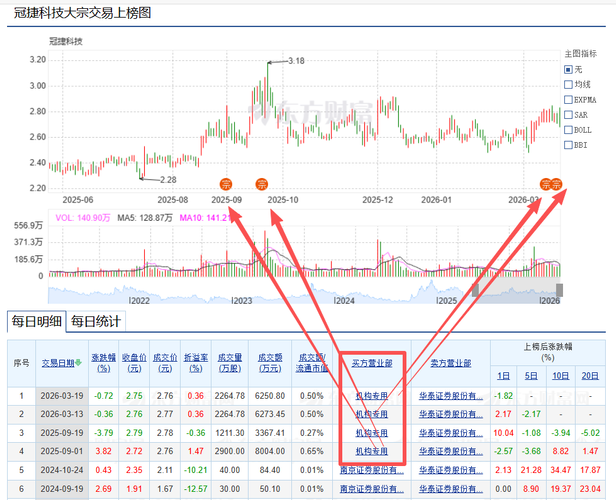Sort by 成交价(元) column header
This screenshot has height=500, width=616.
(165, 363)
